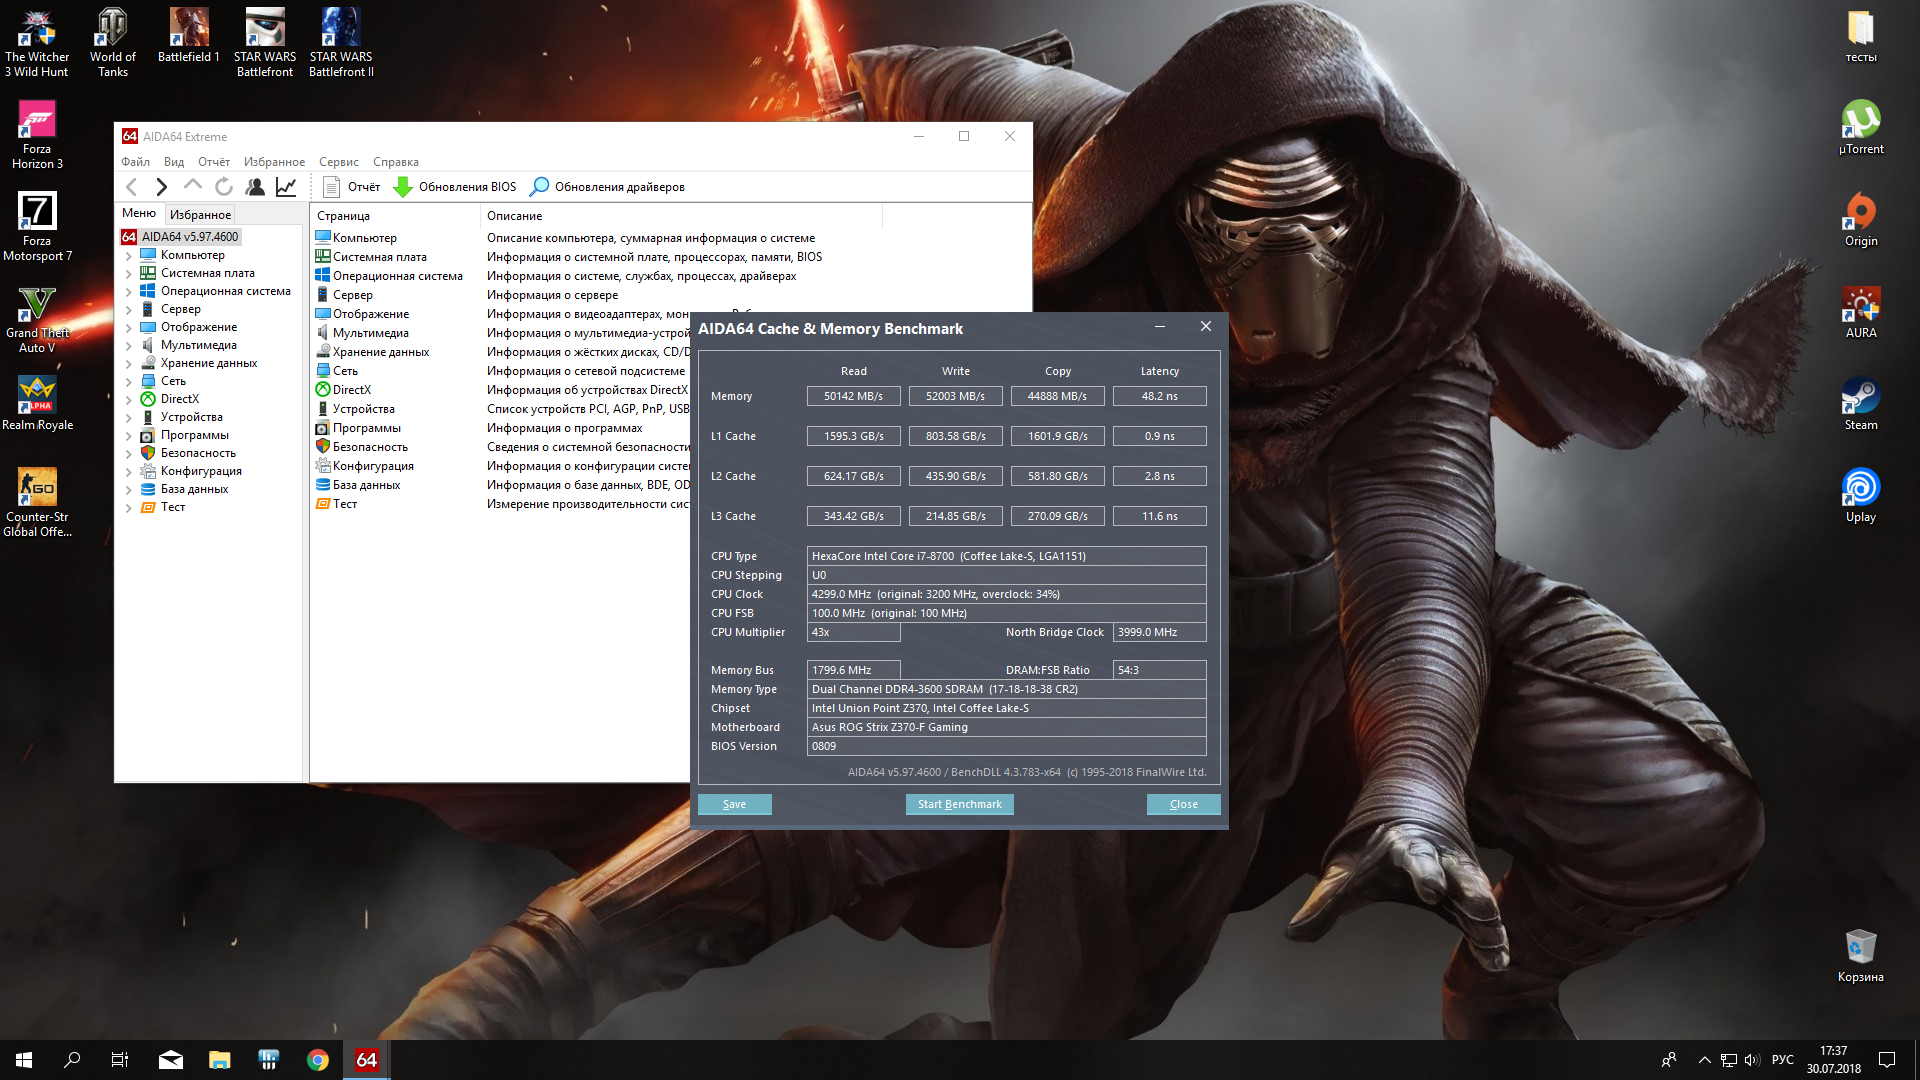Open Google Chrome from taskbar
This screenshot has height=1080, width=1920.
[x=318, y=1060]
